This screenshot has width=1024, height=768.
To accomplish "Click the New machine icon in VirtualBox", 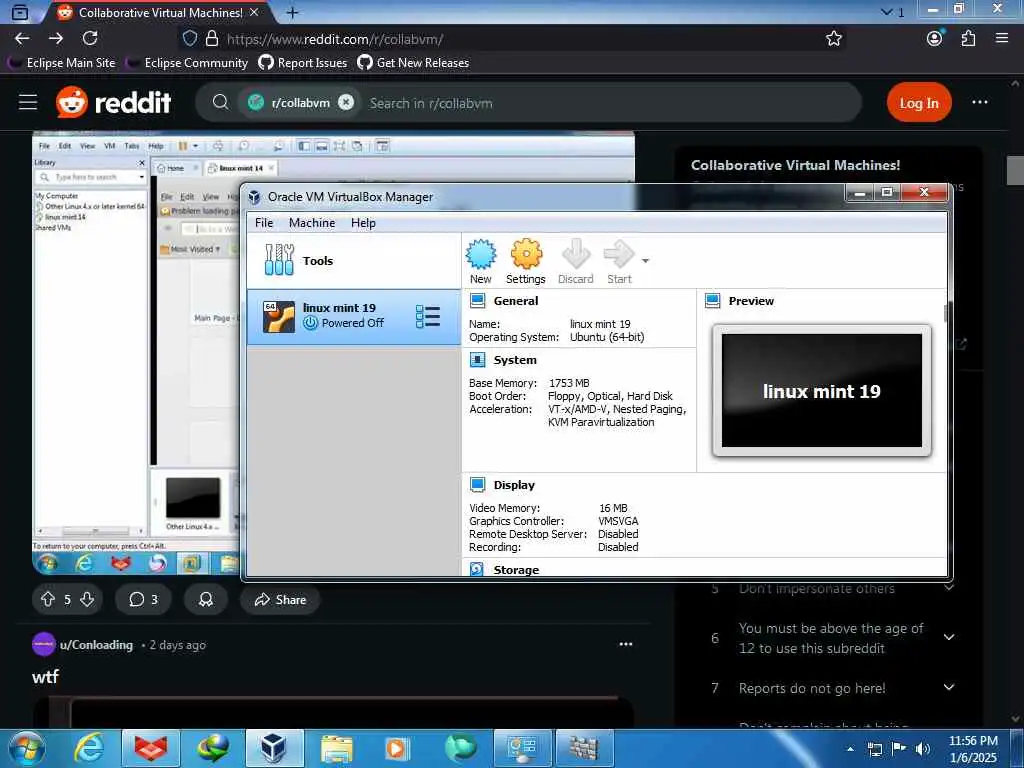I will tap(481, 261).
